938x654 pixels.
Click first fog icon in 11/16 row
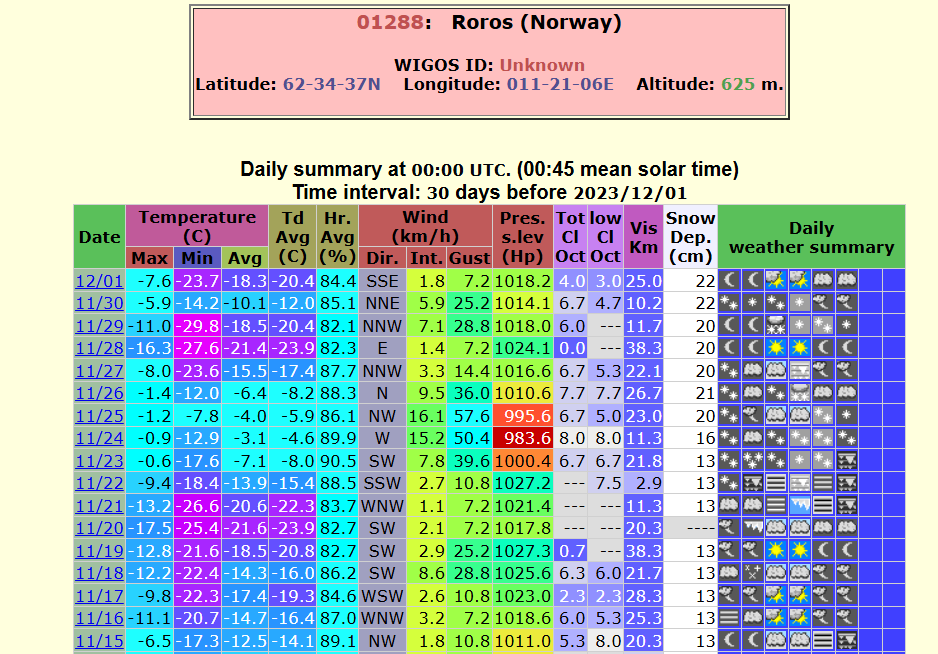729,618
